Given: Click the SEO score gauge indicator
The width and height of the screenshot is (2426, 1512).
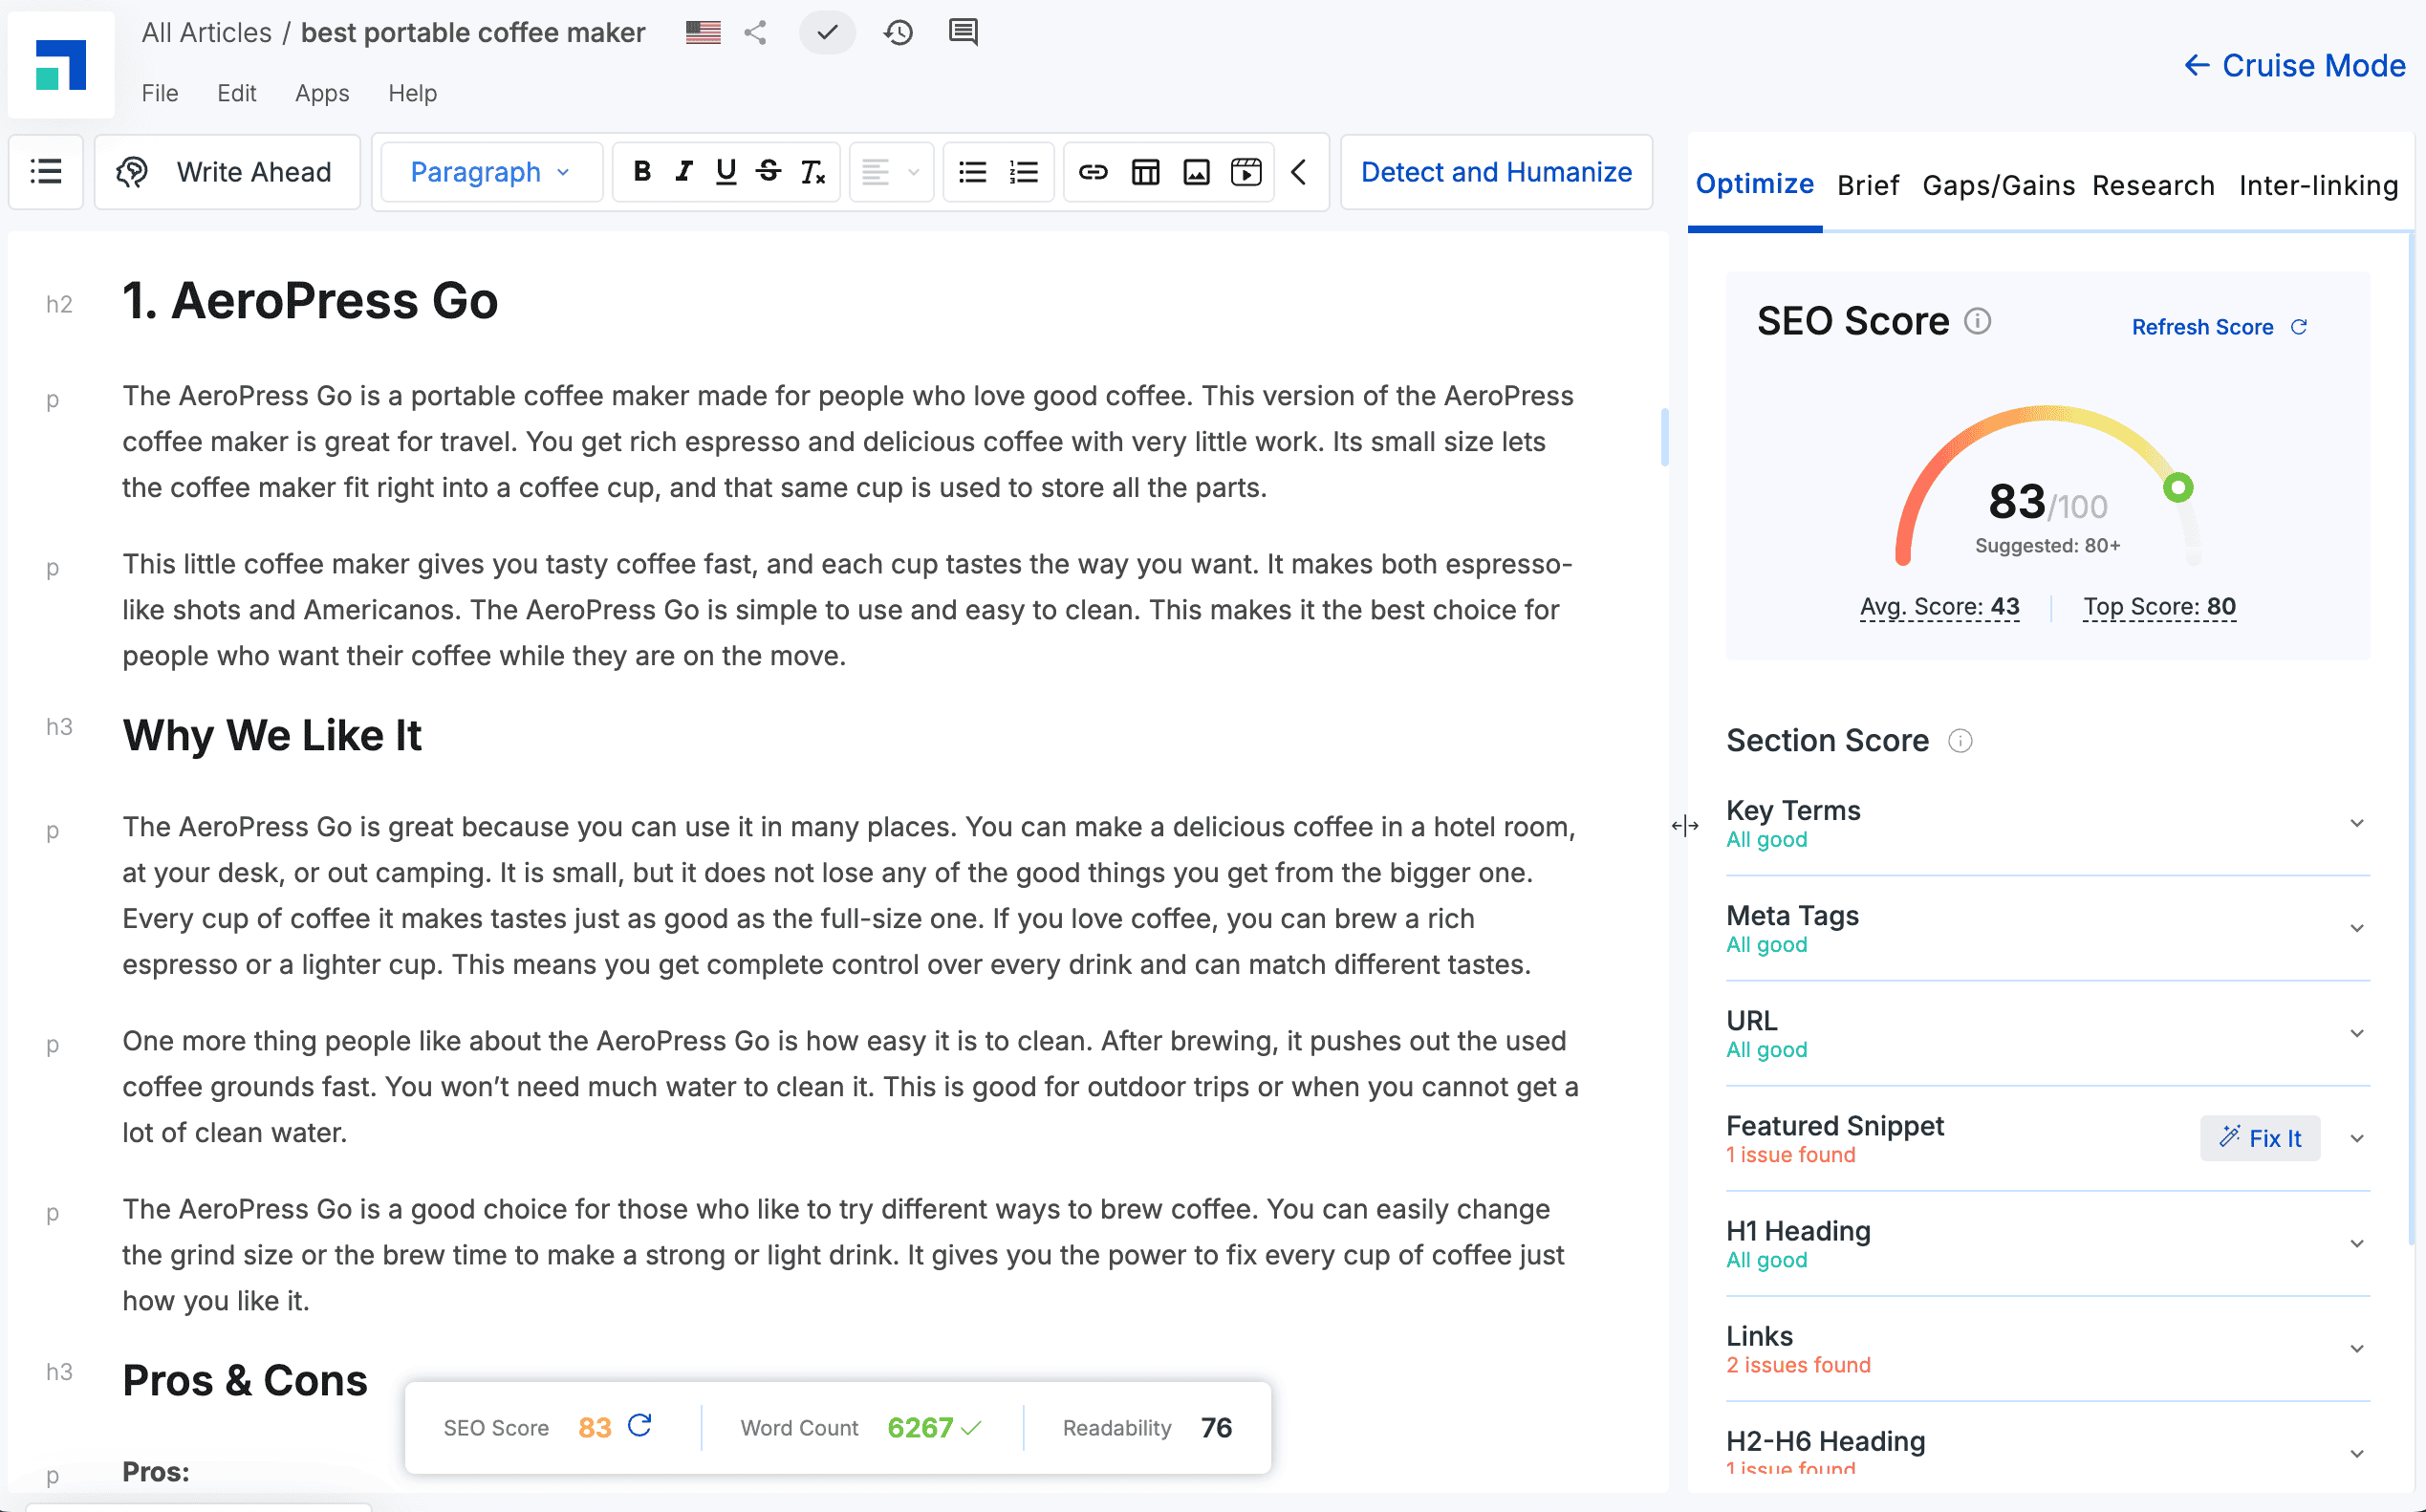Looking at the screenshot, I should pyautogui.click(x=2178, y=488).
